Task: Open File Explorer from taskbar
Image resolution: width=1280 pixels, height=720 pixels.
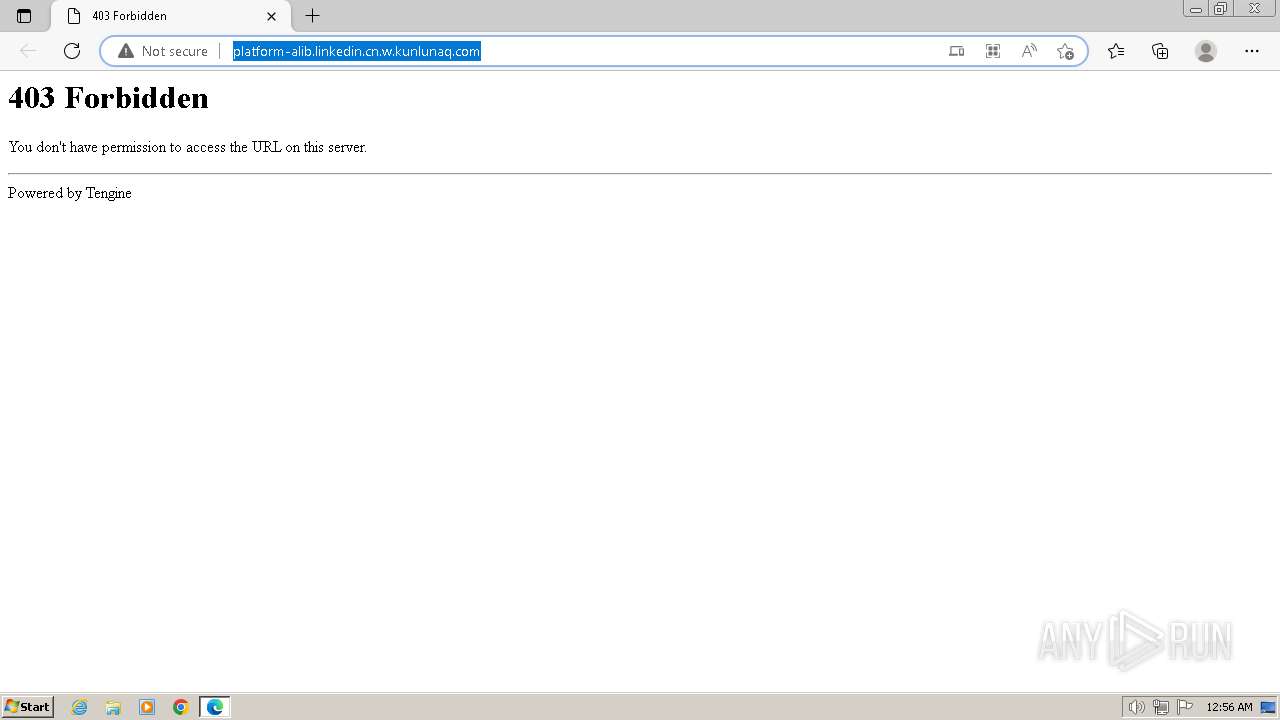Action: (x=113, y=707)
